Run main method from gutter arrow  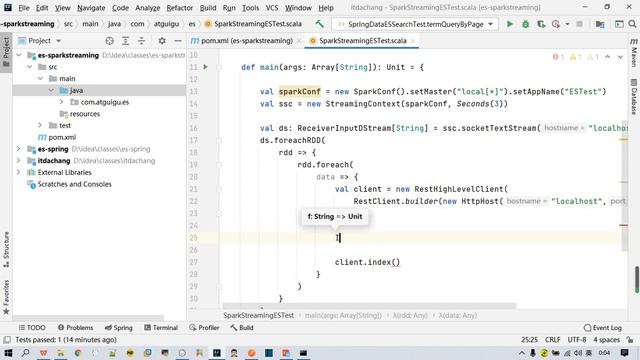point(205,67)
